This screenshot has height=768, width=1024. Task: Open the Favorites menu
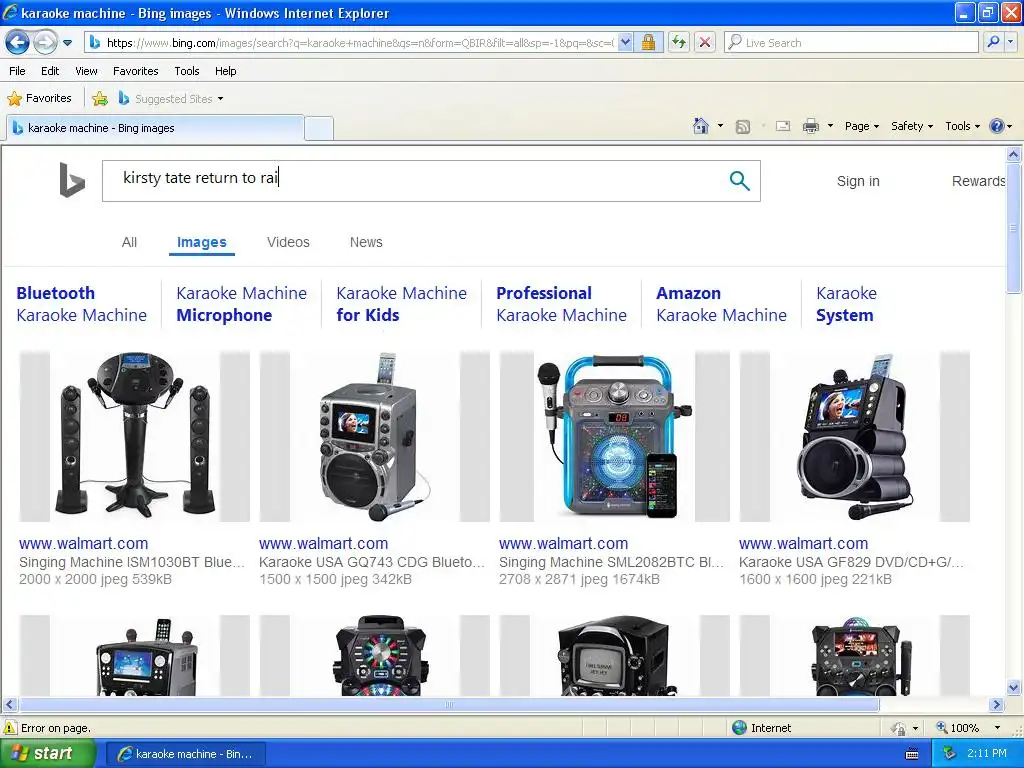point(135,71)
